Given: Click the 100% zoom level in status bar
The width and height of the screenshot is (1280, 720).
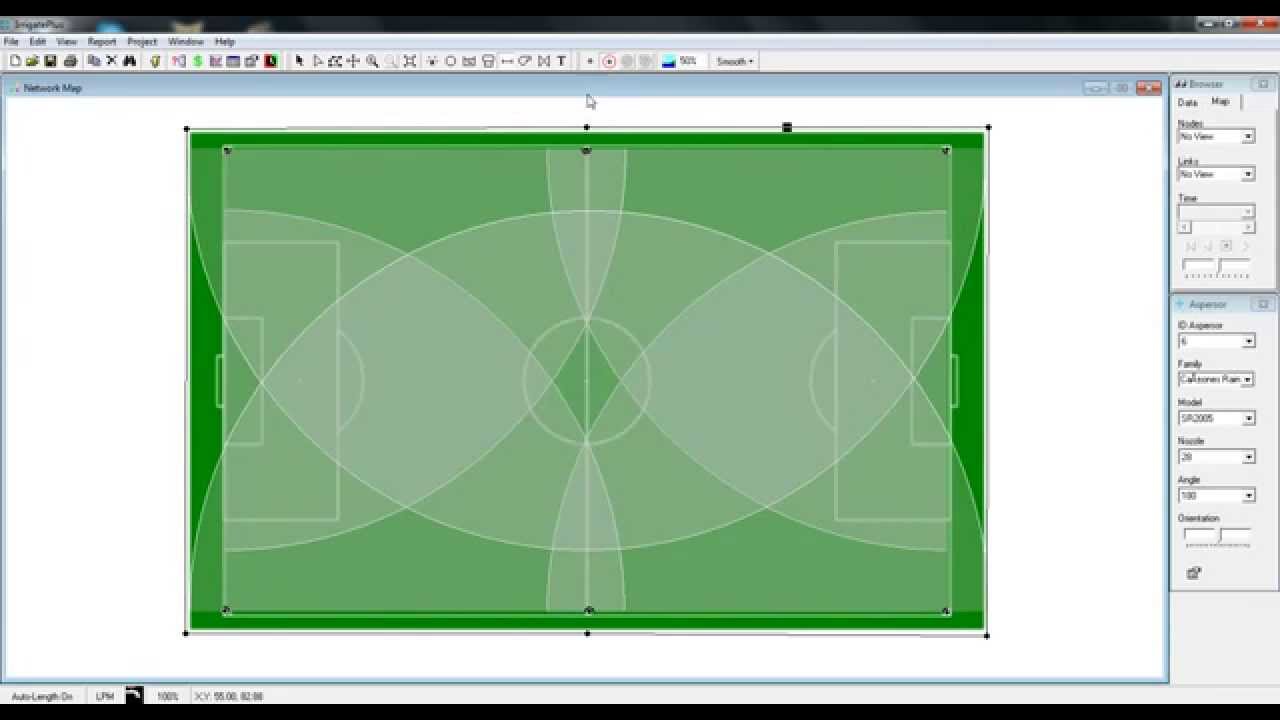Looking at the screenshot, I should coord(167,696).
